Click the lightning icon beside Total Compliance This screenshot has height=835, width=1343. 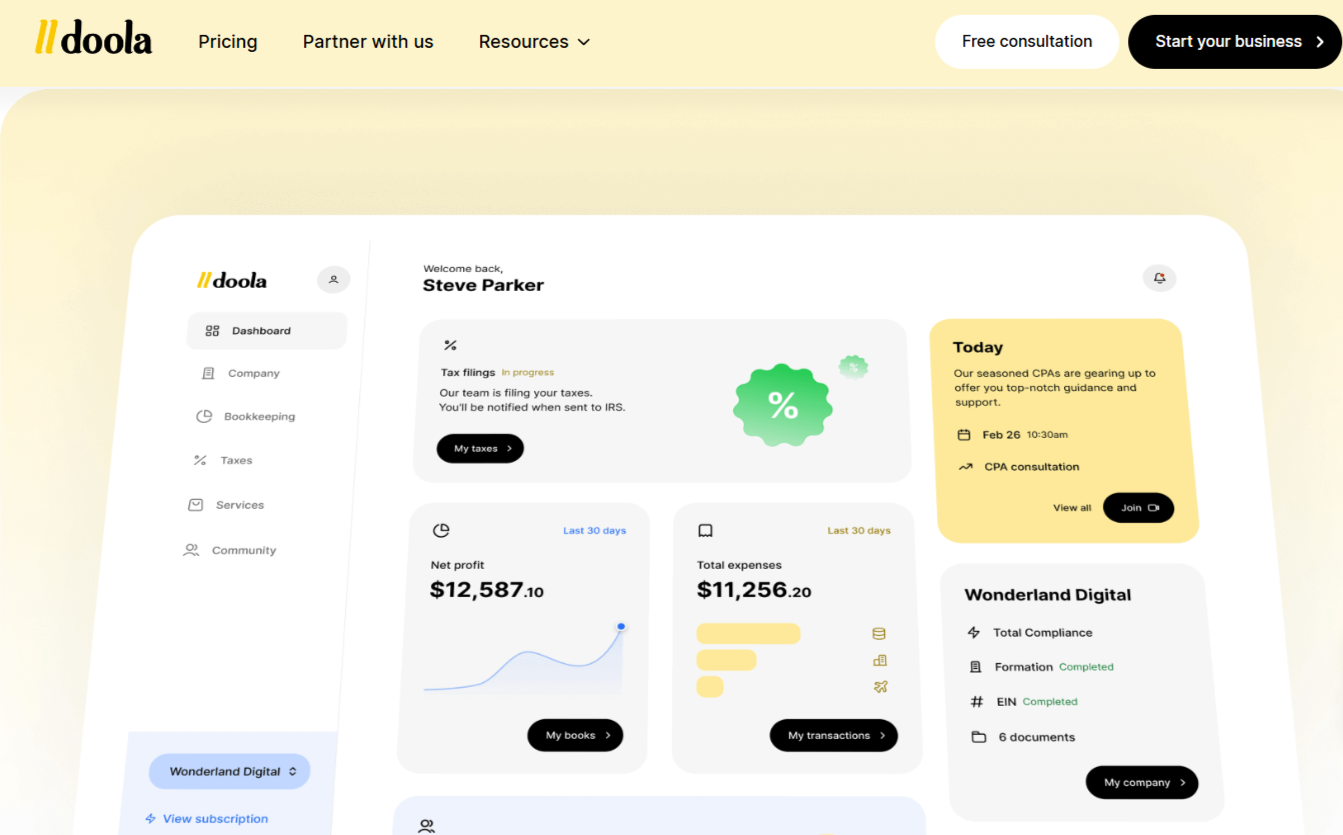(974, 632)
